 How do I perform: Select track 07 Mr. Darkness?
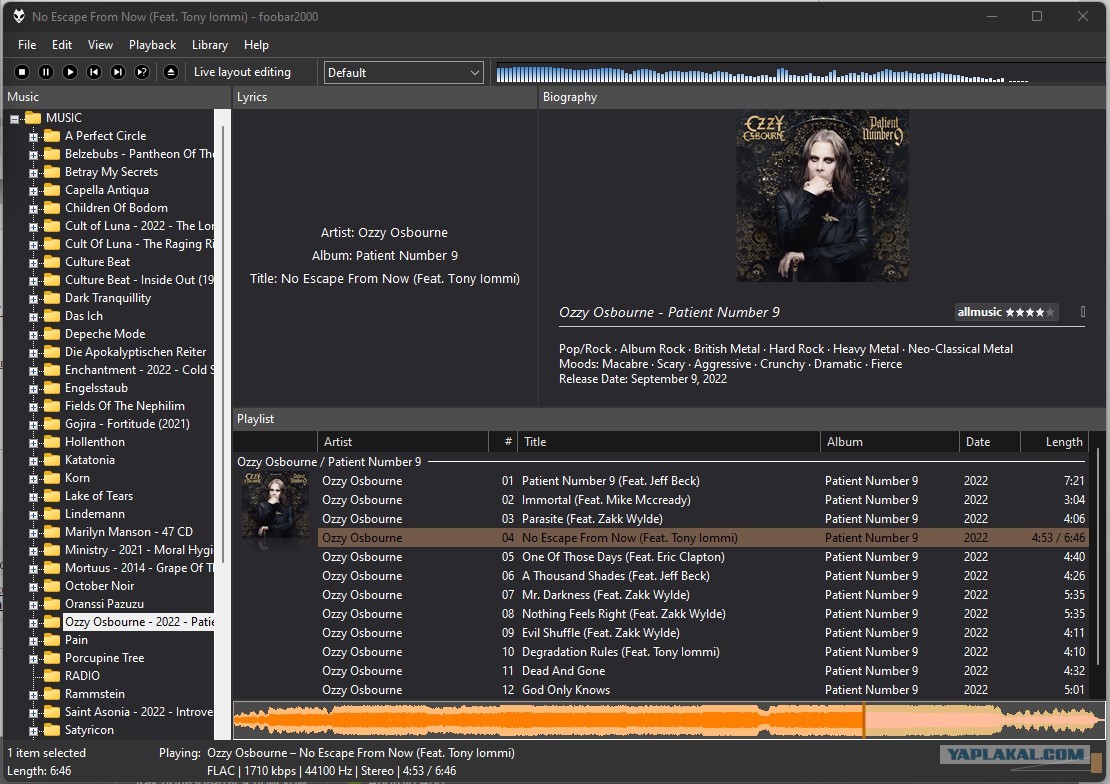click(x=702, y=595)
